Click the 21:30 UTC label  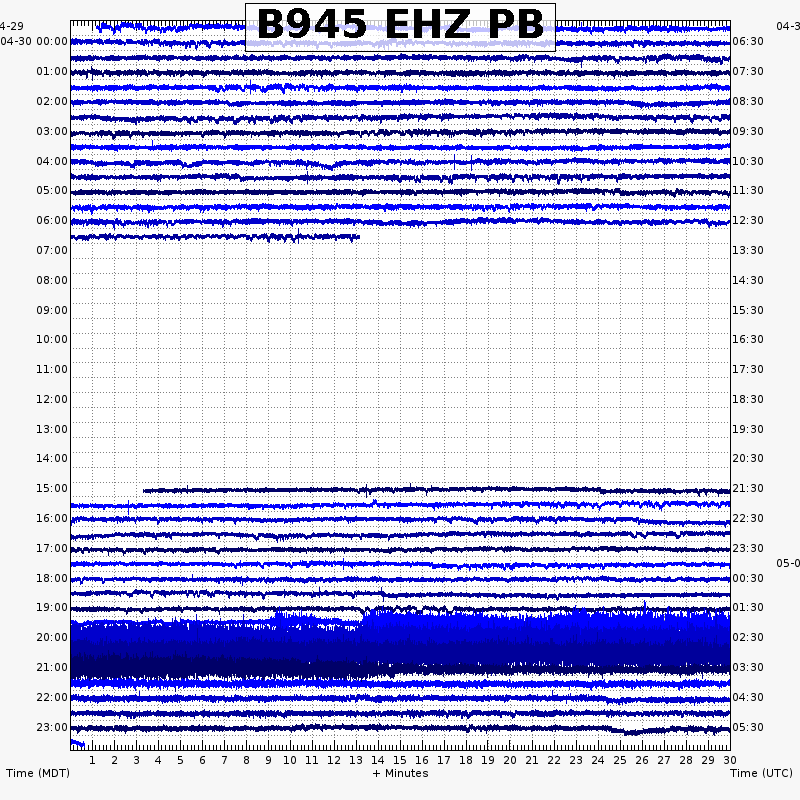click(x=748, y=489)
